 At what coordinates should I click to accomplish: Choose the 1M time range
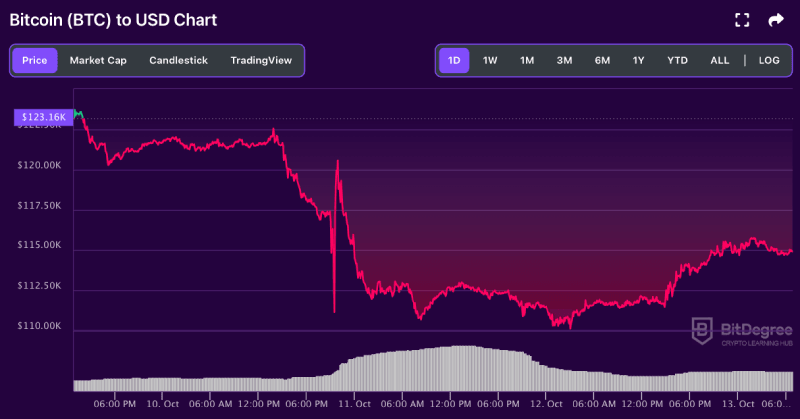click(x=527, y=61)
